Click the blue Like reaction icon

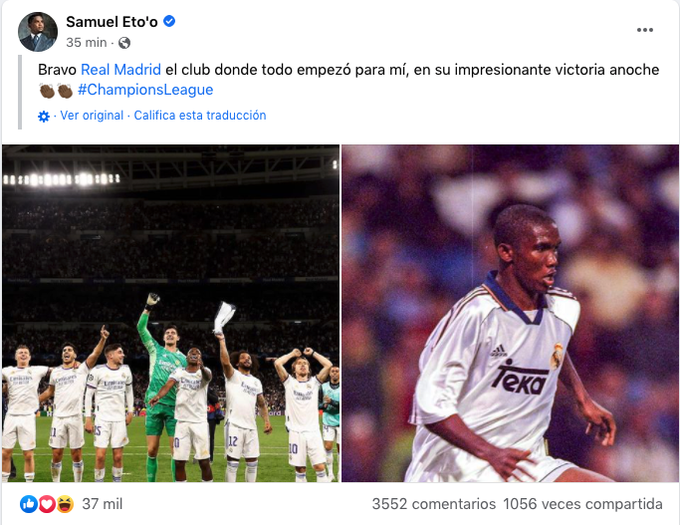pyautogui.click(x=29, y=504)
